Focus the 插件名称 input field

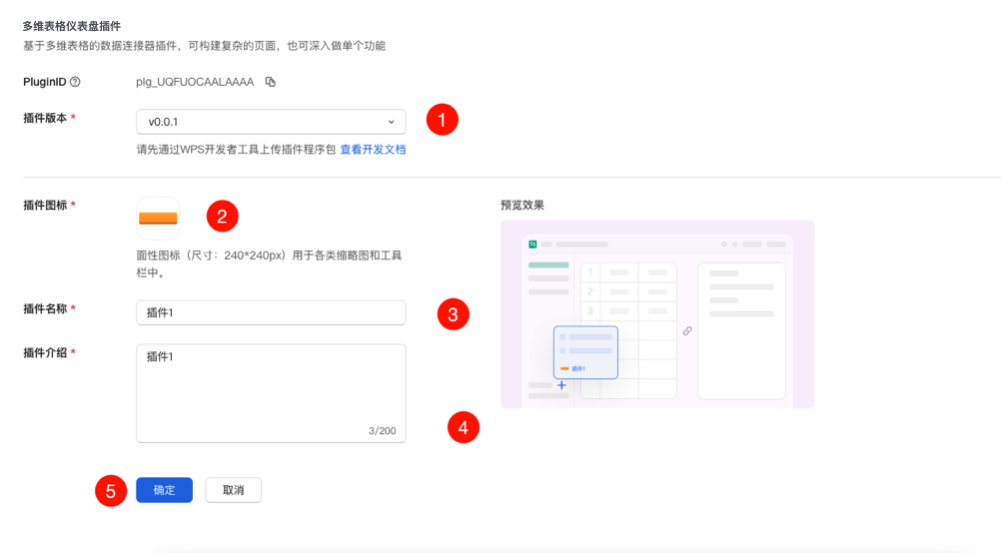(x=271, y=313)
